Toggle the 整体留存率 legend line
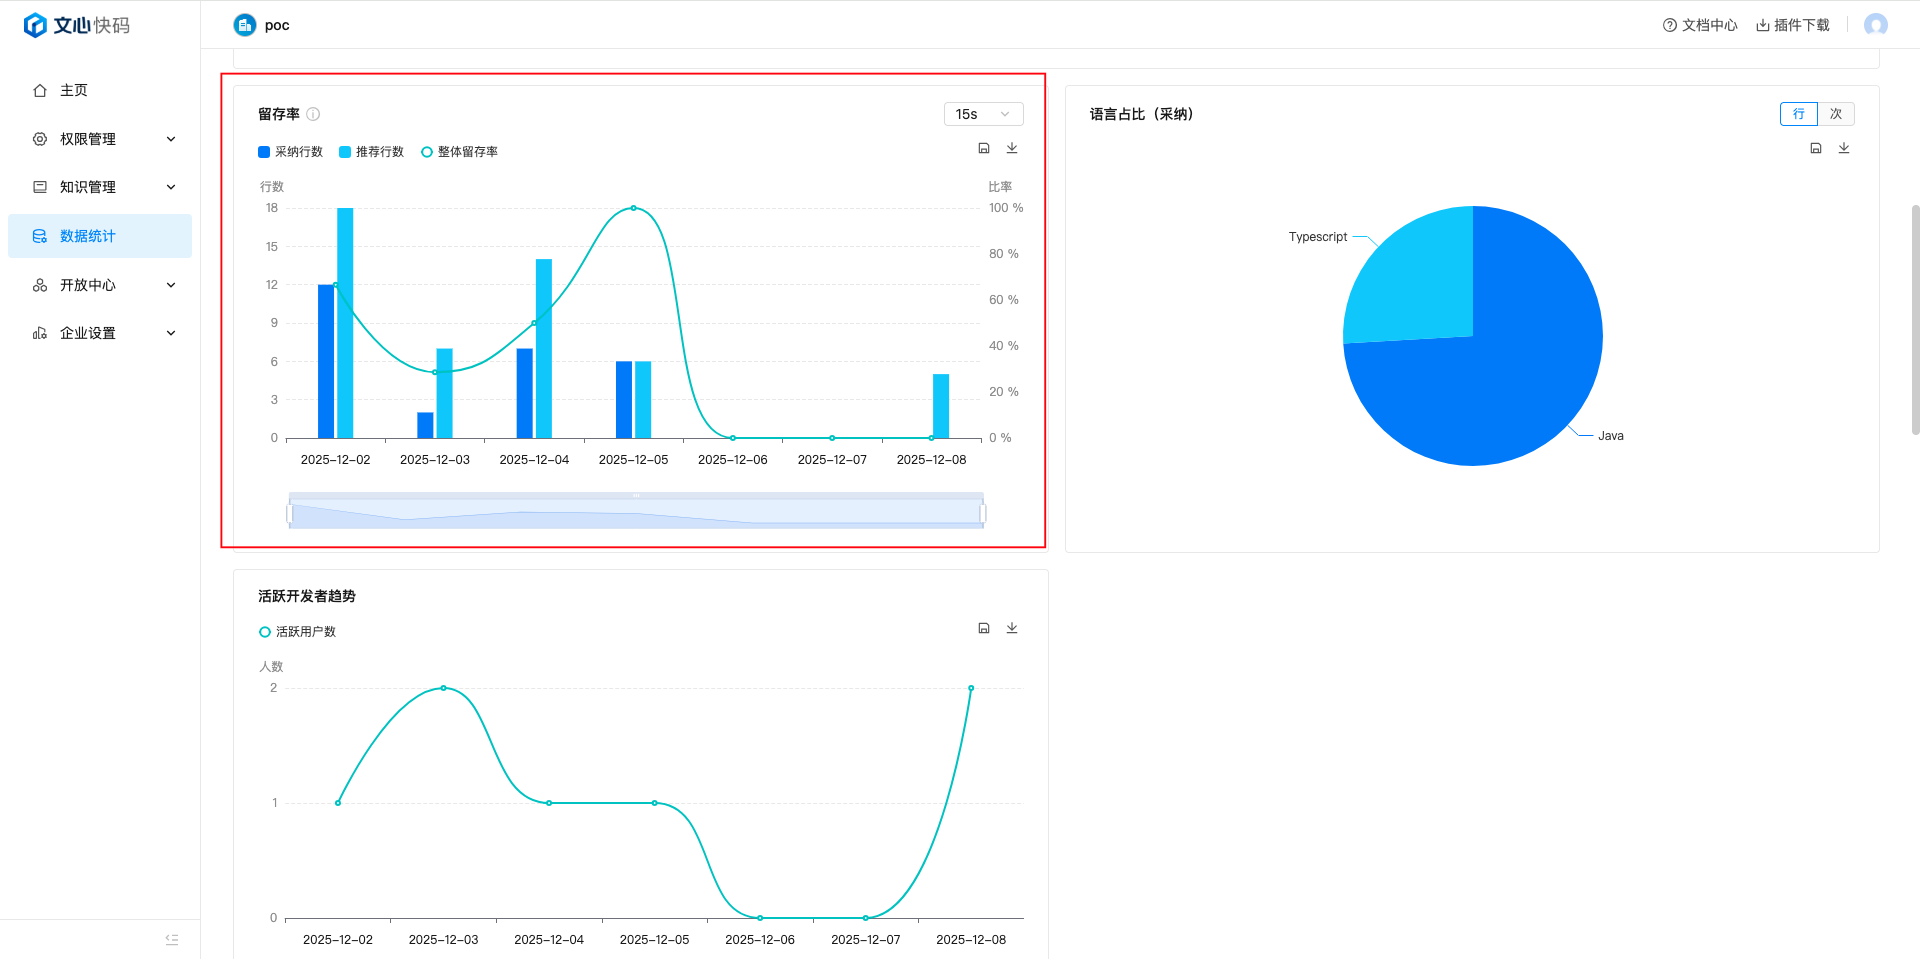Image resolution: width=1920 pixels, height=959 pixels. tap(460, 152)
